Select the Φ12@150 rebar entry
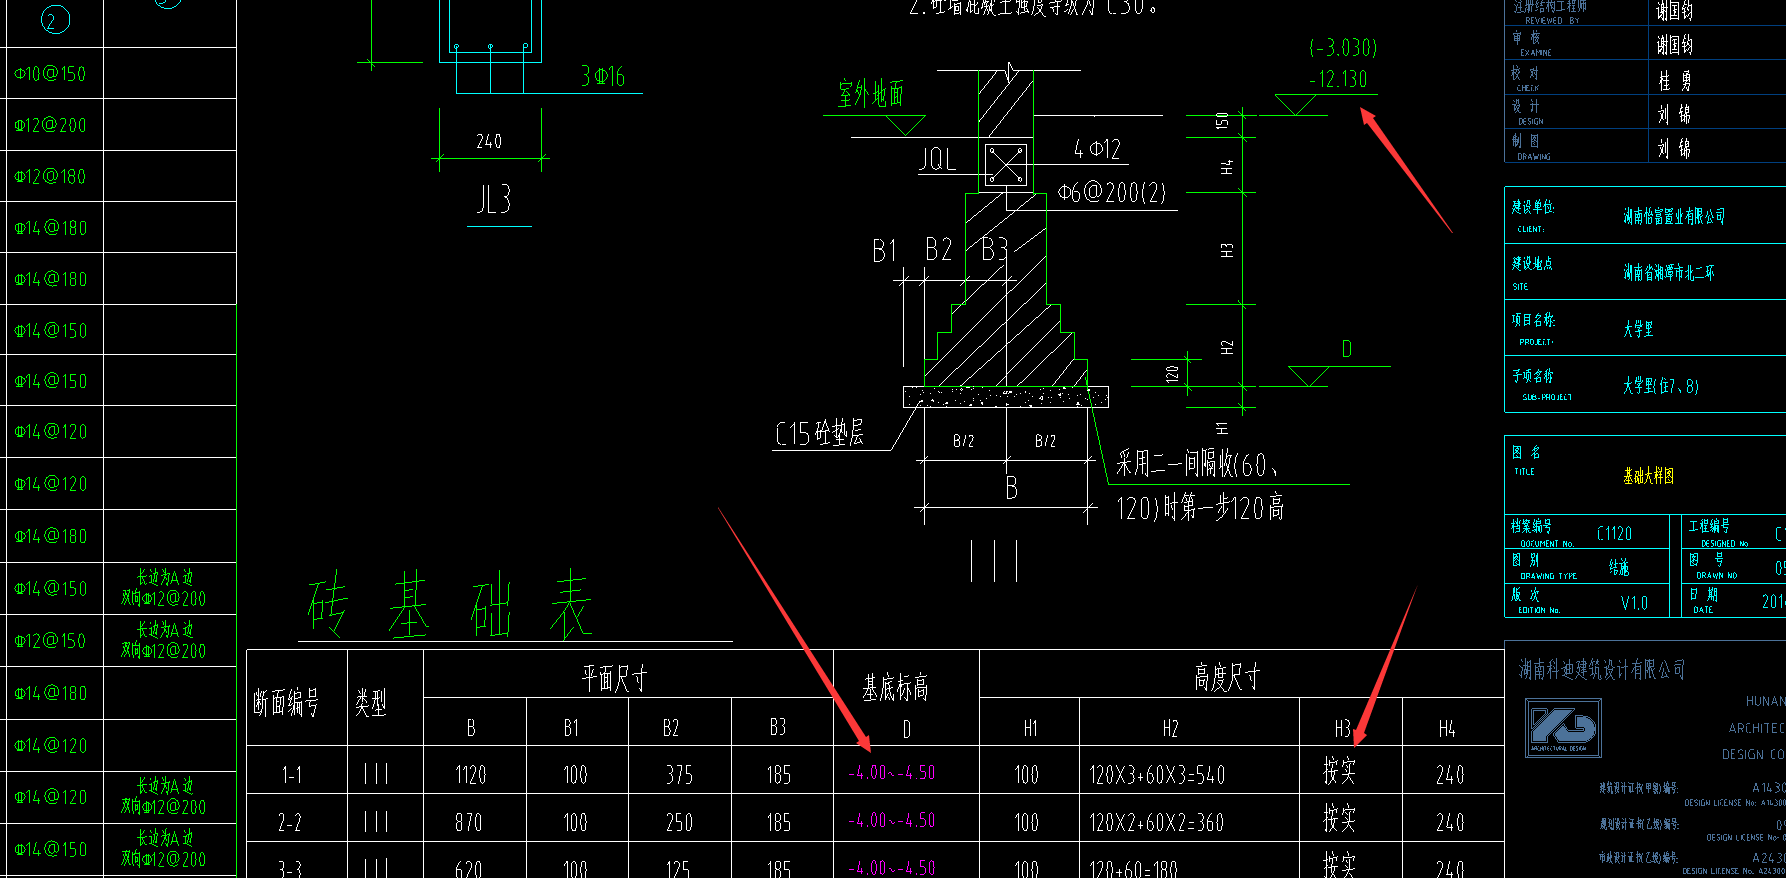Viewport: 1786px width, 878px height. tap(50, 641)
